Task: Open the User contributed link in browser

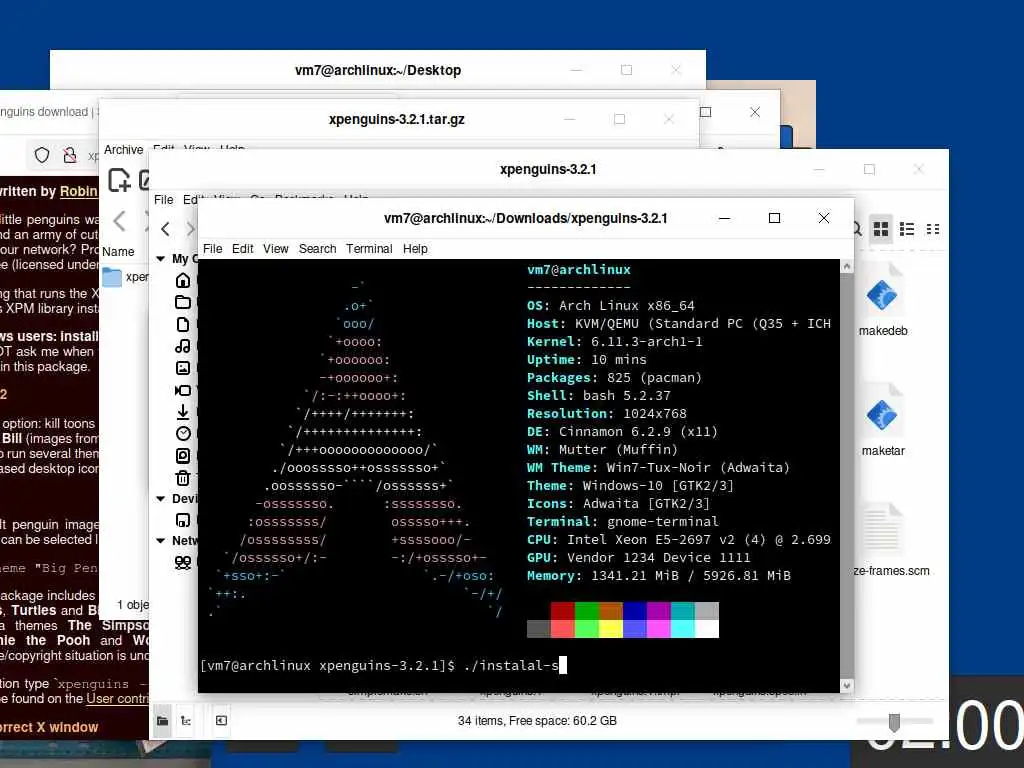Action: pyautogui.click(x=118, y=699)
